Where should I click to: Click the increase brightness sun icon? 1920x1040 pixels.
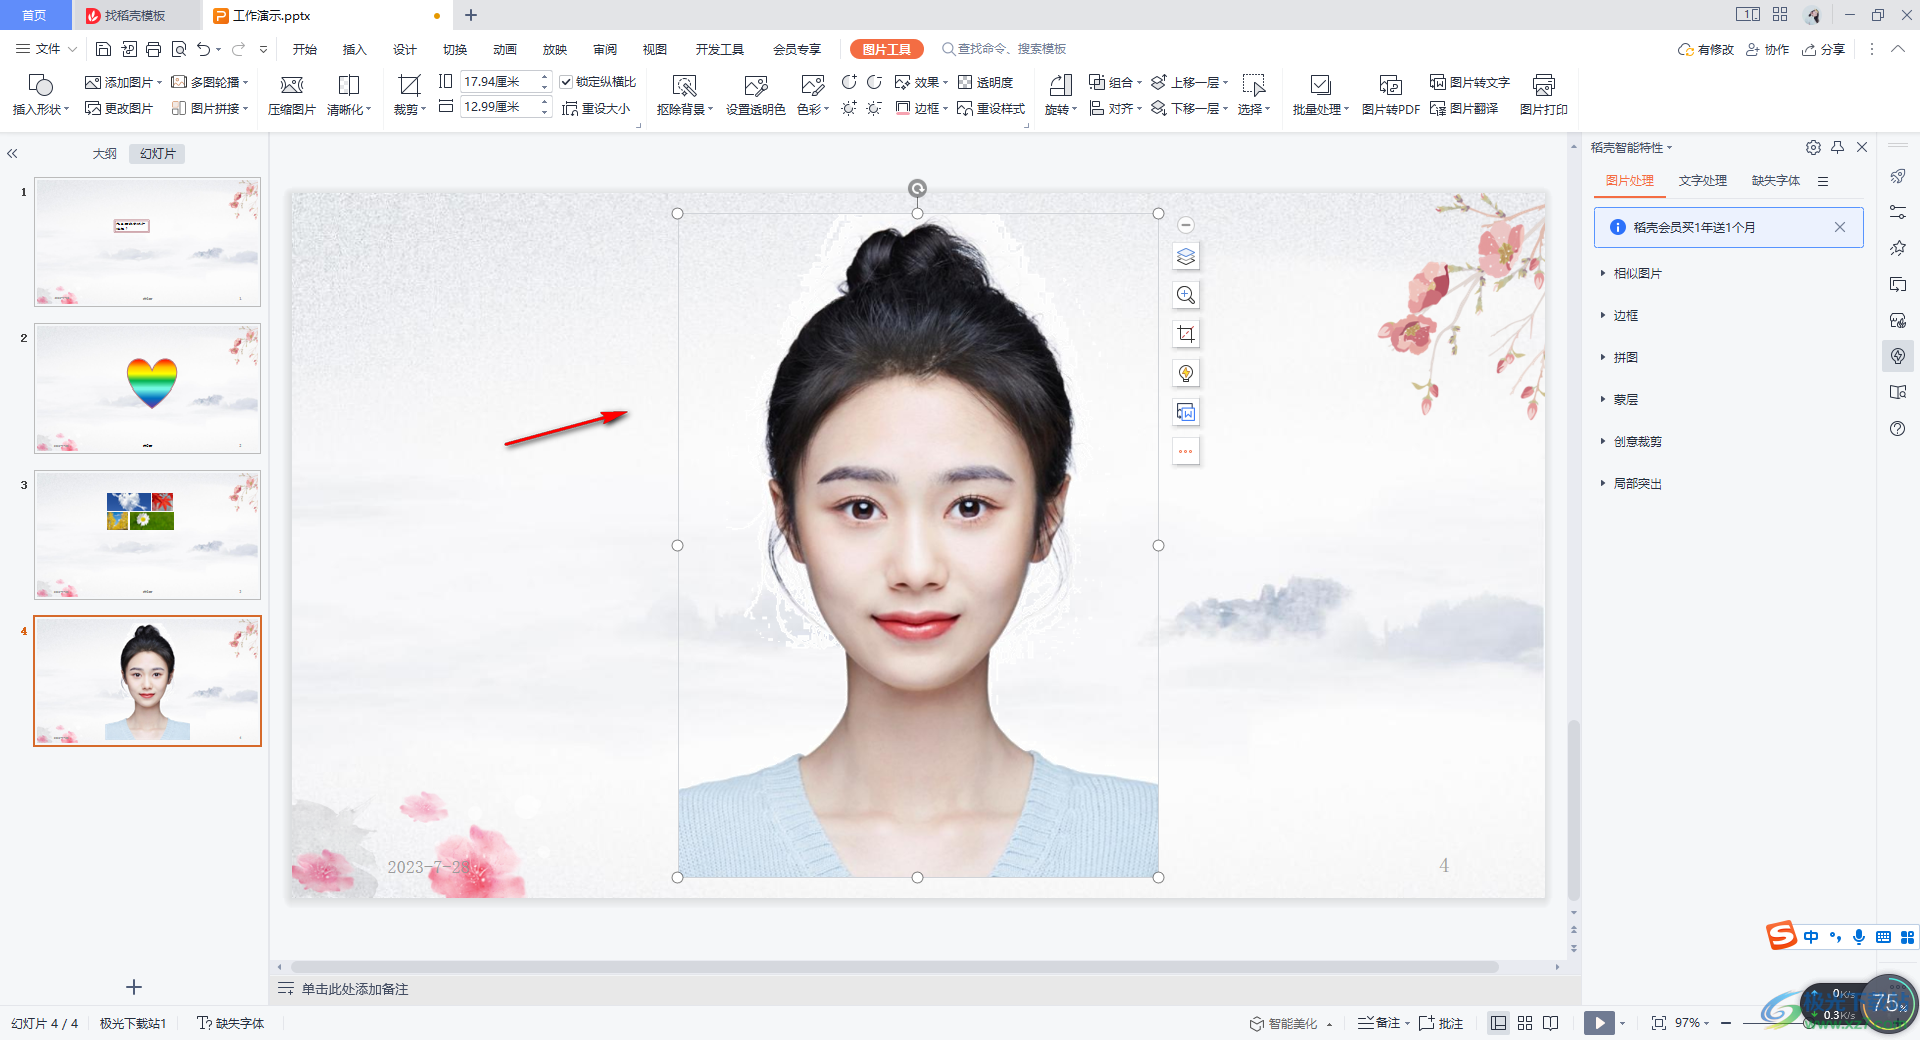click(849, 108)
